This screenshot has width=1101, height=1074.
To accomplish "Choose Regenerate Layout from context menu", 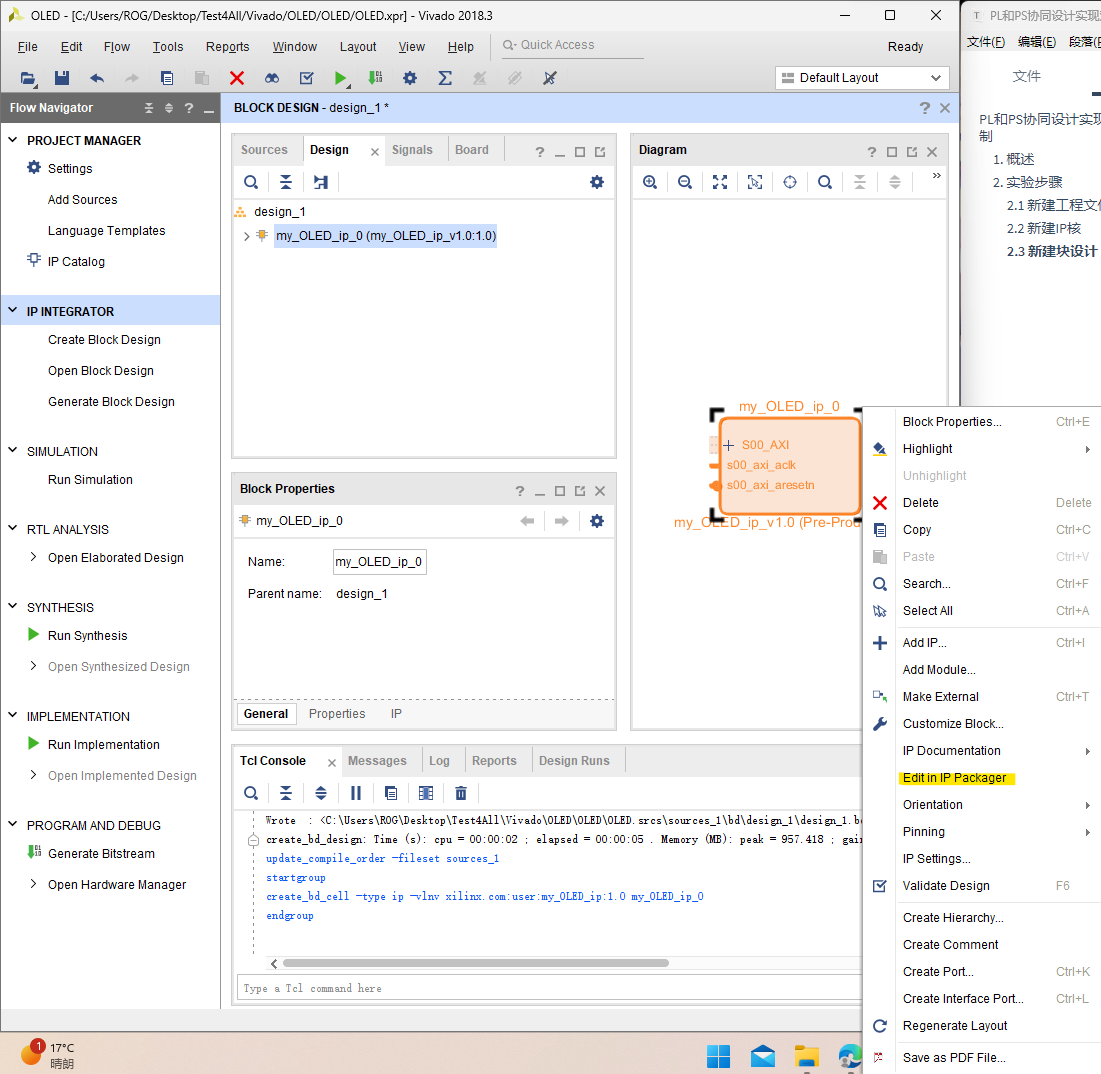I will coord(955,1026).
